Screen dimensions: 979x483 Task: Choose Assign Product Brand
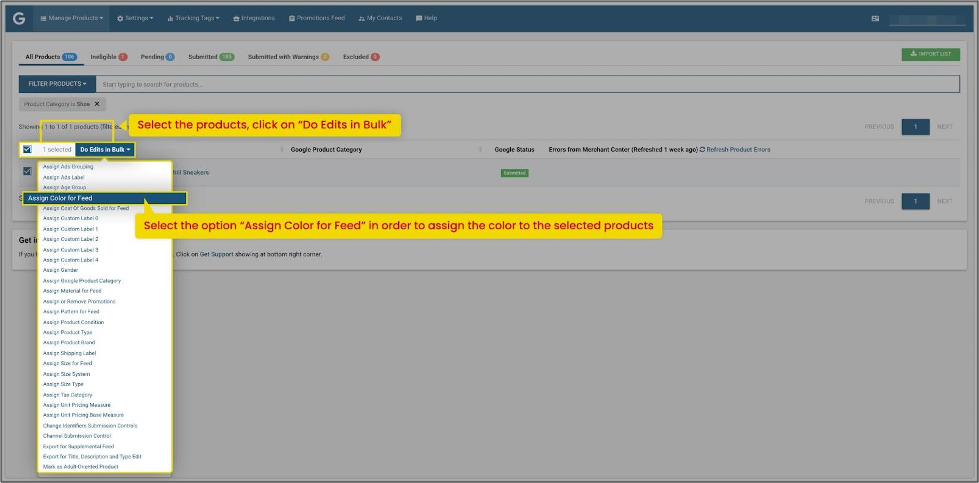point(69,343)
